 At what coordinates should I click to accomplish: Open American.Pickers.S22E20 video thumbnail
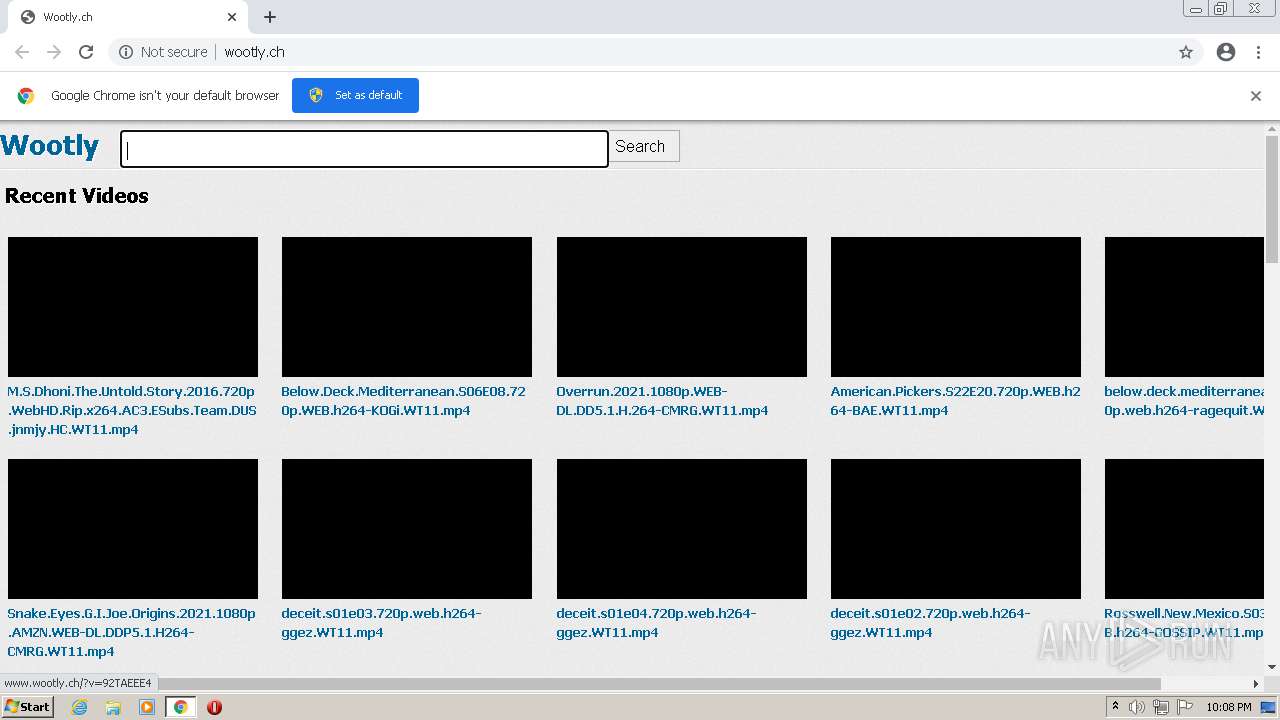coord(956,307)
